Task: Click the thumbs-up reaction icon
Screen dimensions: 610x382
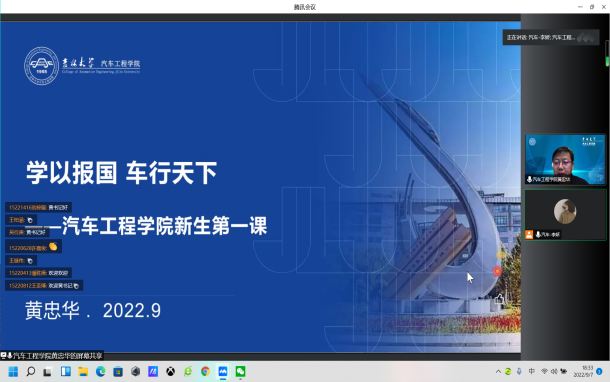Action: point(499,299)
